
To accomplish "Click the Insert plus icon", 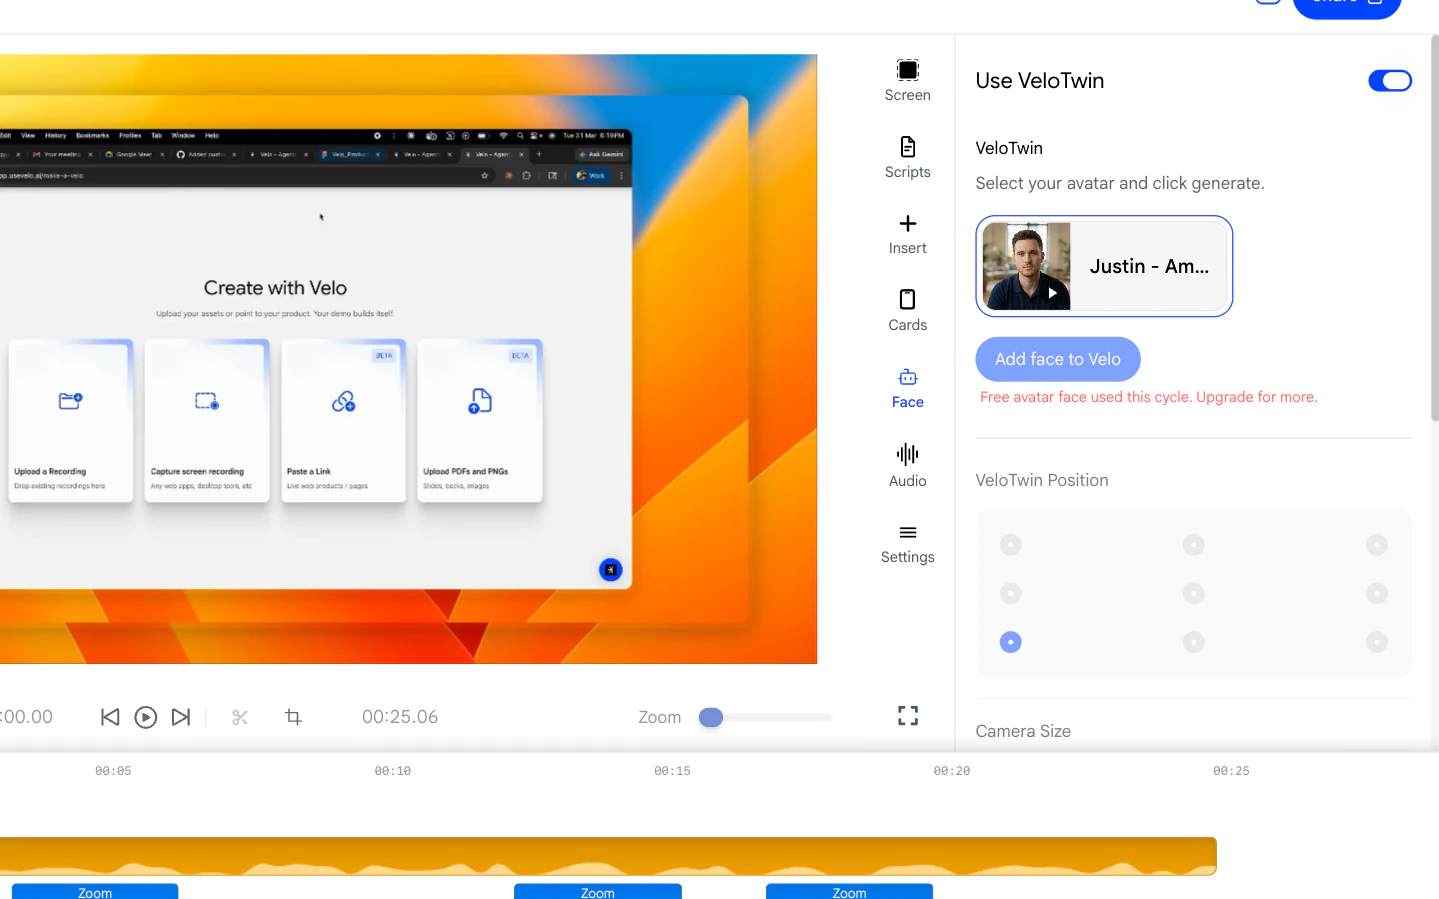I will pyautogui.click(x=907, y=223).
